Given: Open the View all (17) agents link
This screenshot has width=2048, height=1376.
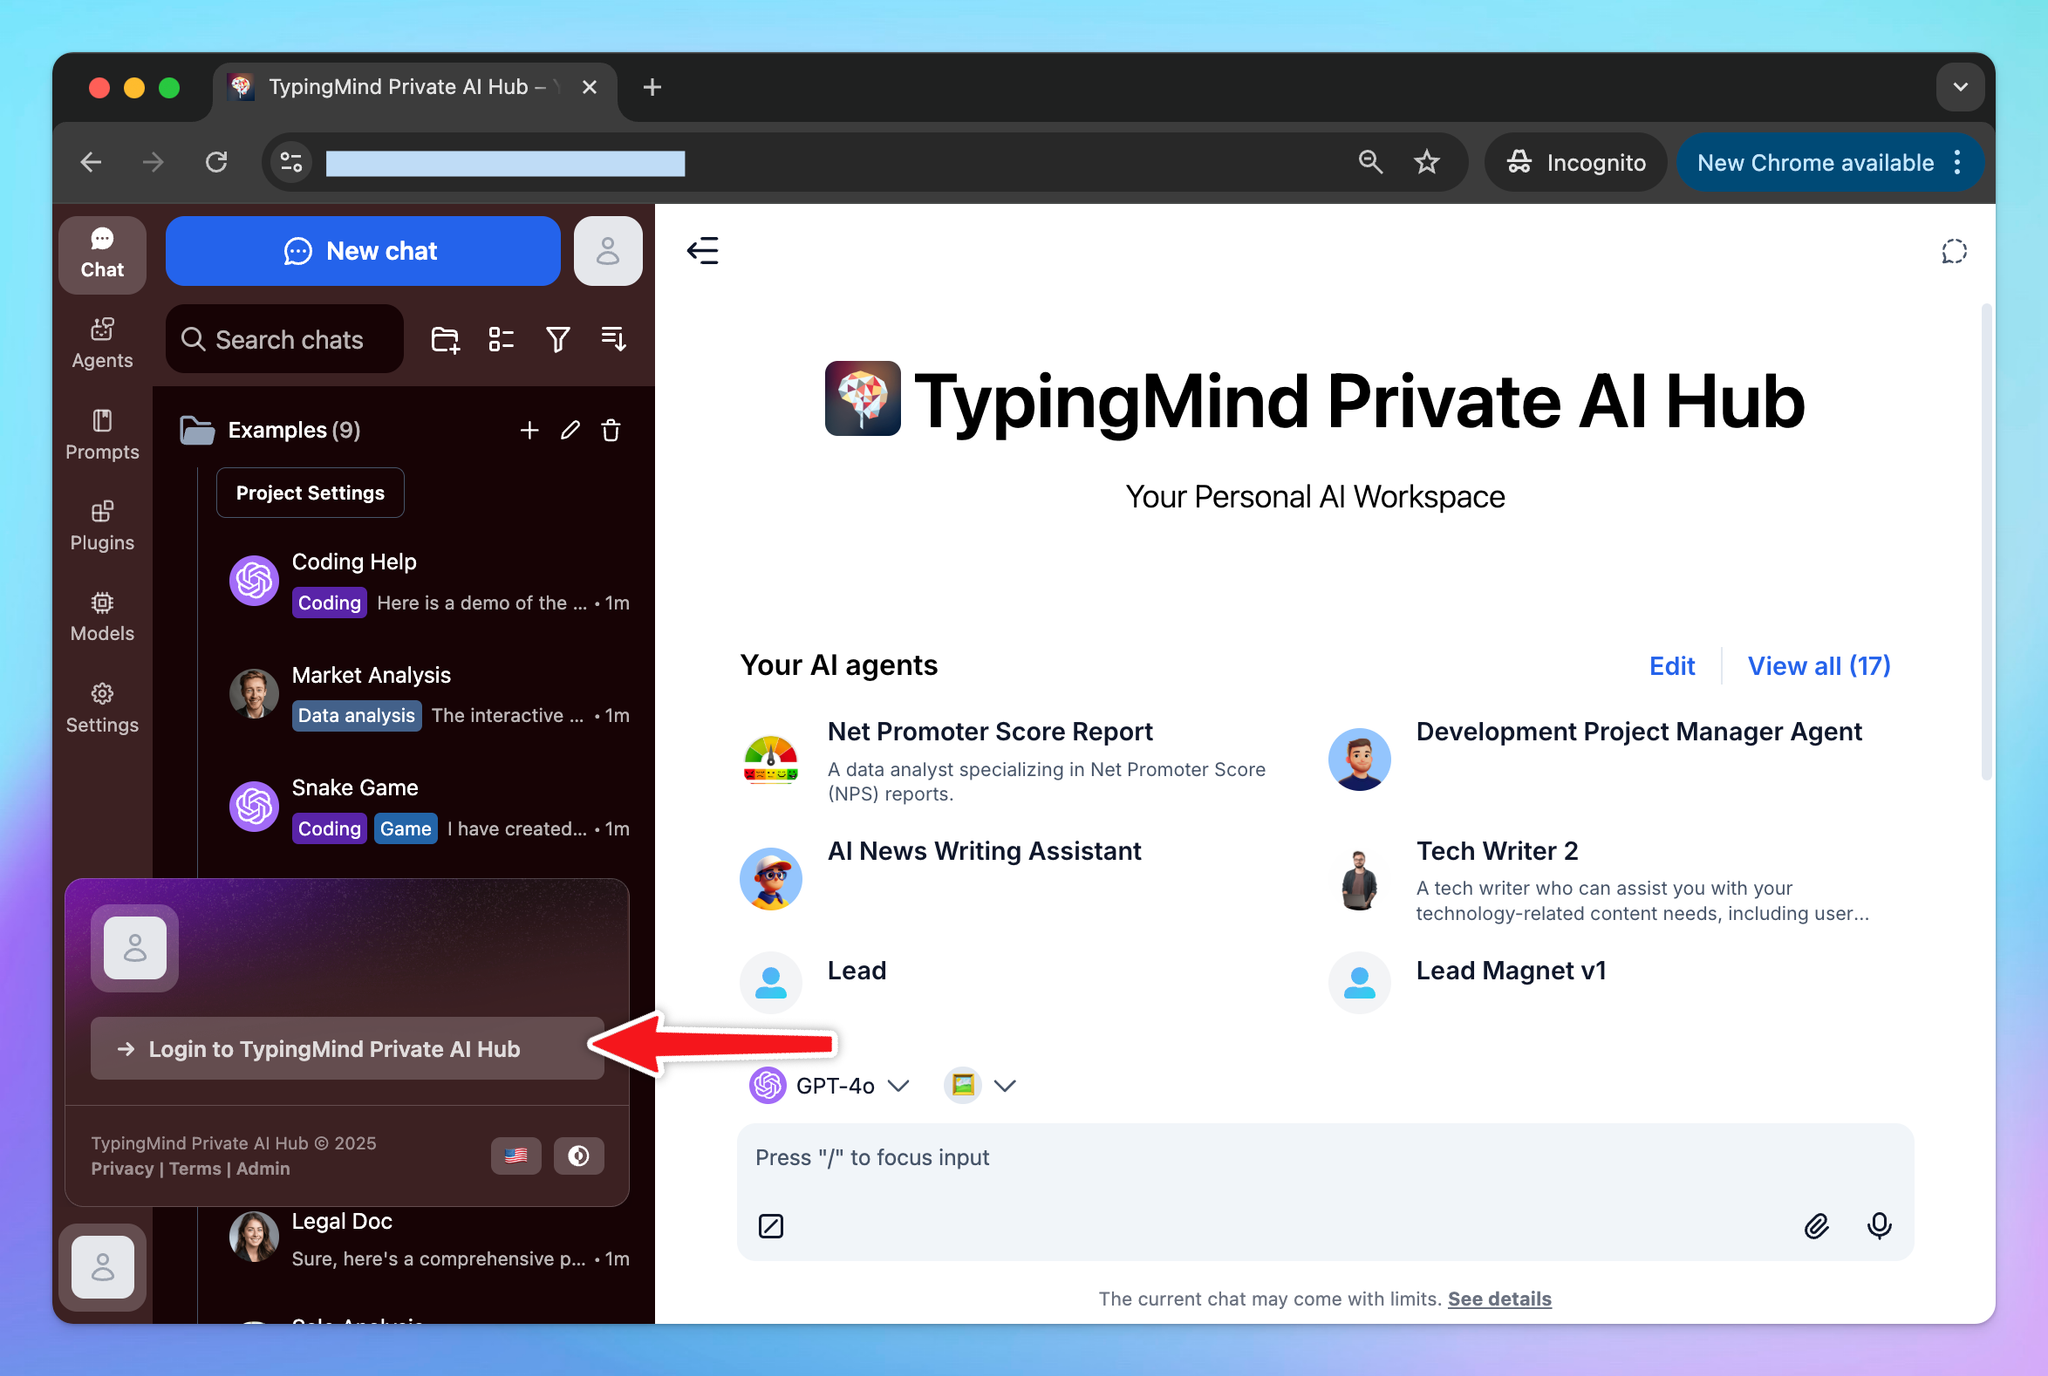Looking at the screenshot, I should coord(1818,666).
